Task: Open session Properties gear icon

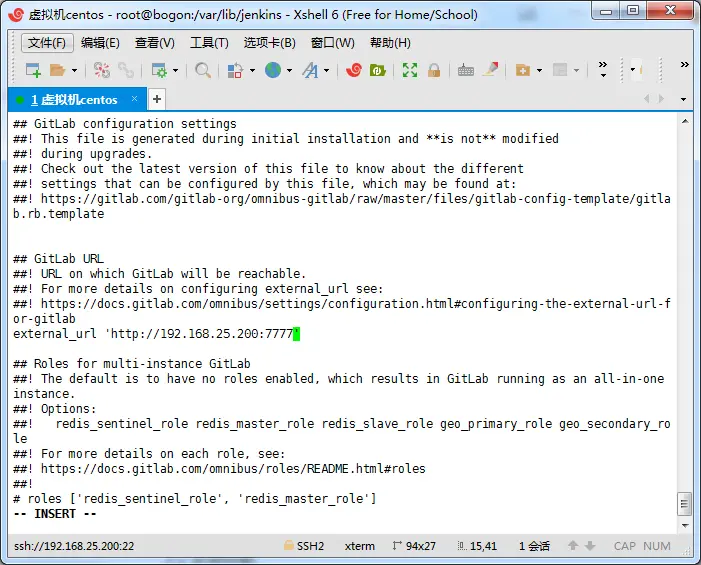Action: (x=159, y=70)
